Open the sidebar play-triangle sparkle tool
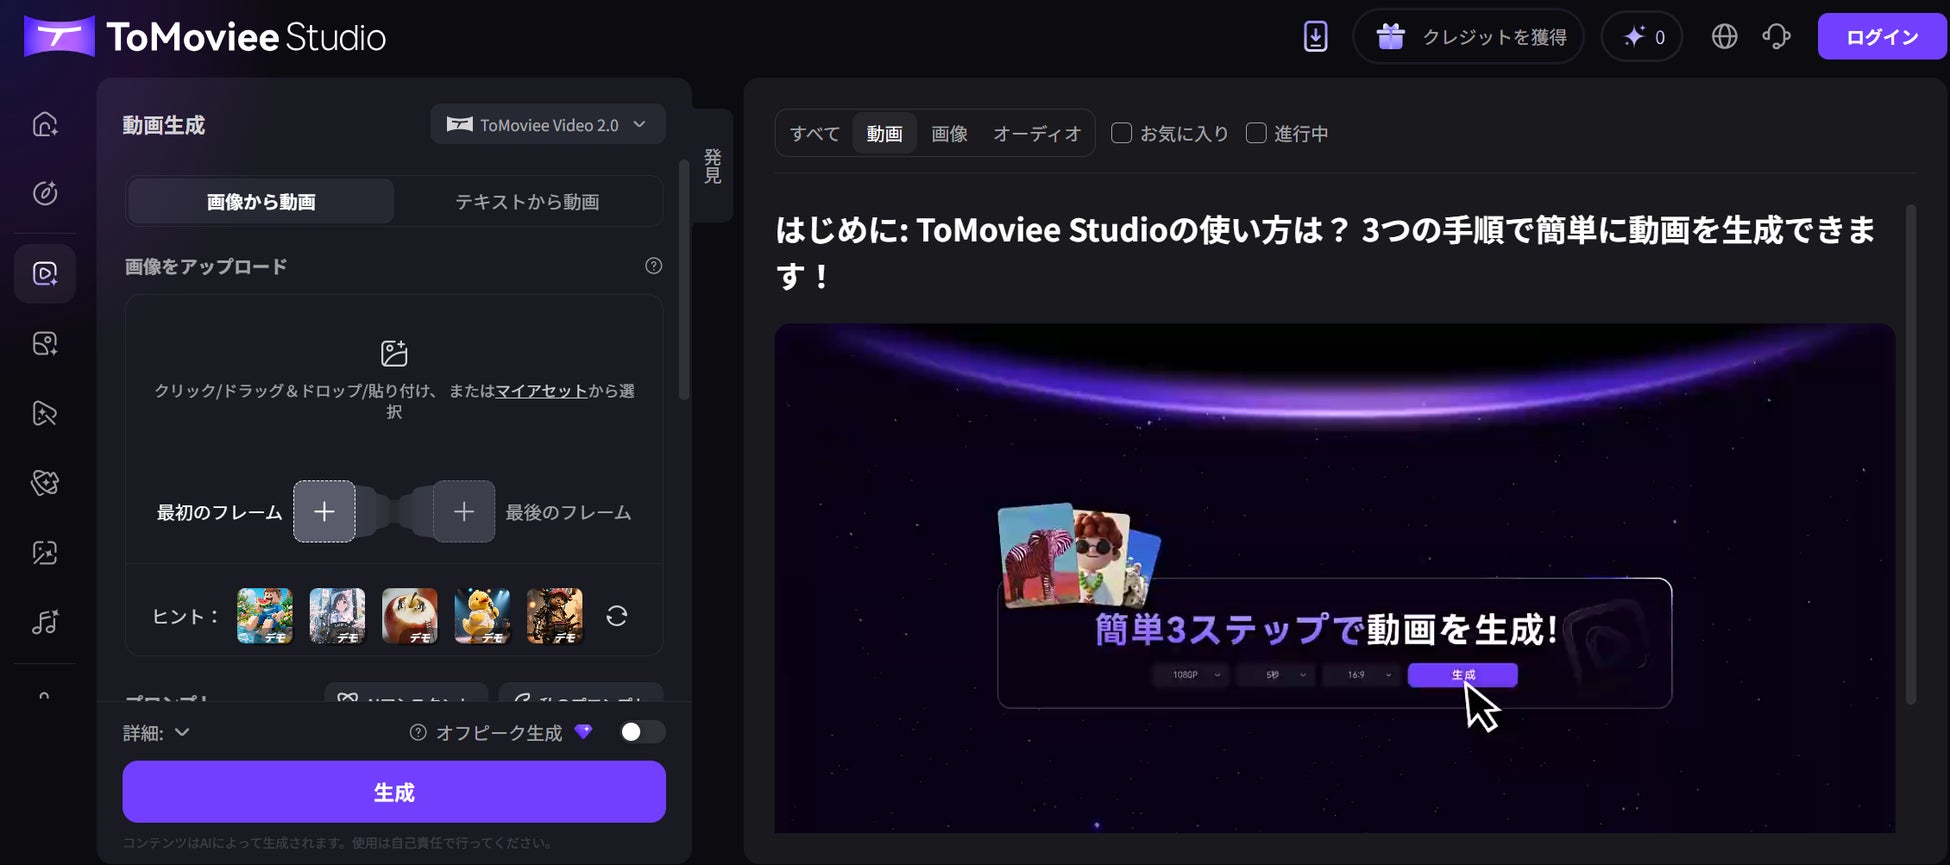This screenshot has height=865, width=1950. pos(45,413)
